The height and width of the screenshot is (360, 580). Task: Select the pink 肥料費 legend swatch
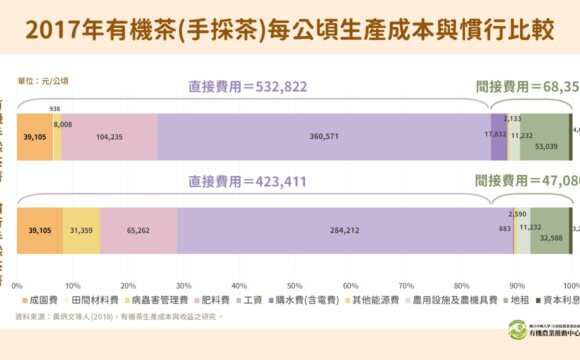tap(197, 300)
